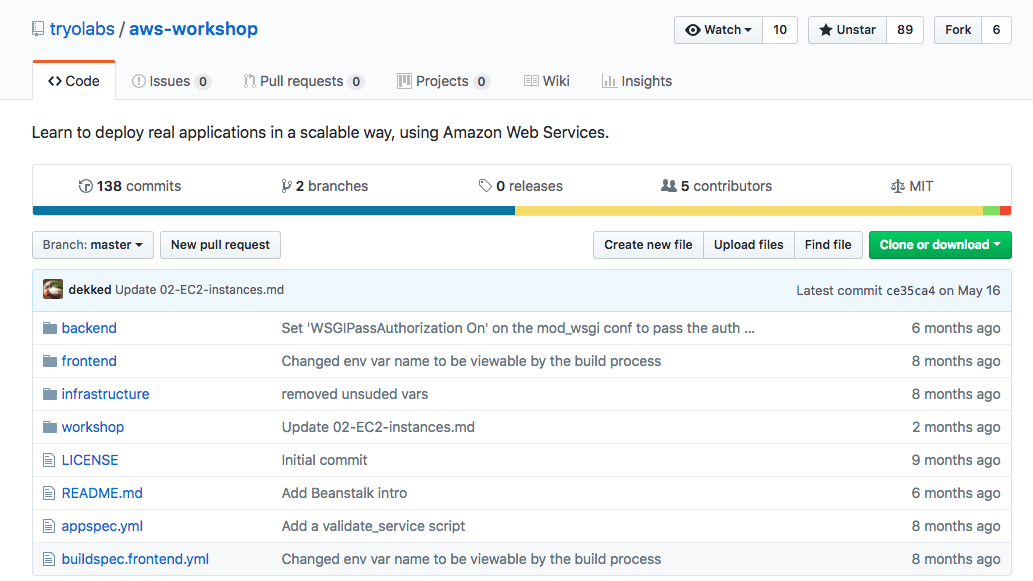
Task: Click the LICENSE file icon
Action: coord(49,460)
